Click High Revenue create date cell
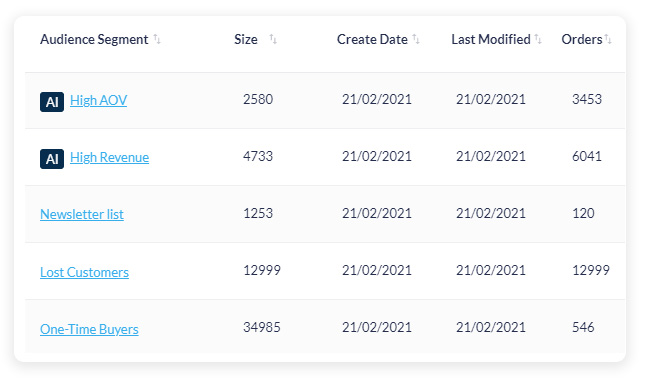The width and height of the screenshot is (650, 380). [377, 157]
